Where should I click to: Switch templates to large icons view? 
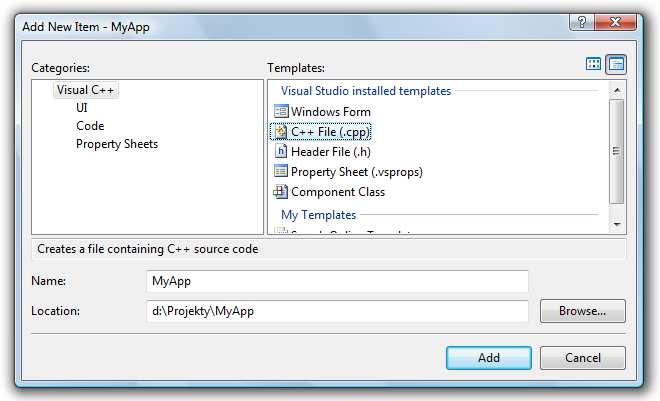coord(593,64)
